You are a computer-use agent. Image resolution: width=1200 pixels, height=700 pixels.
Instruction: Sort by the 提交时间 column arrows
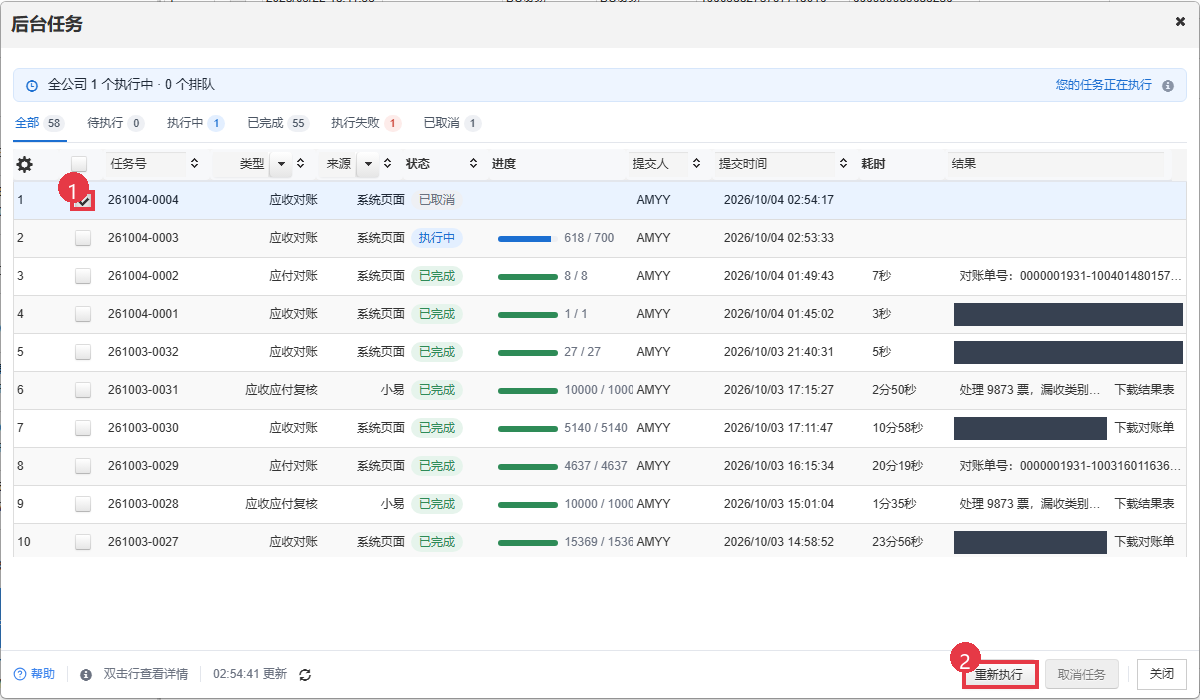843,163
